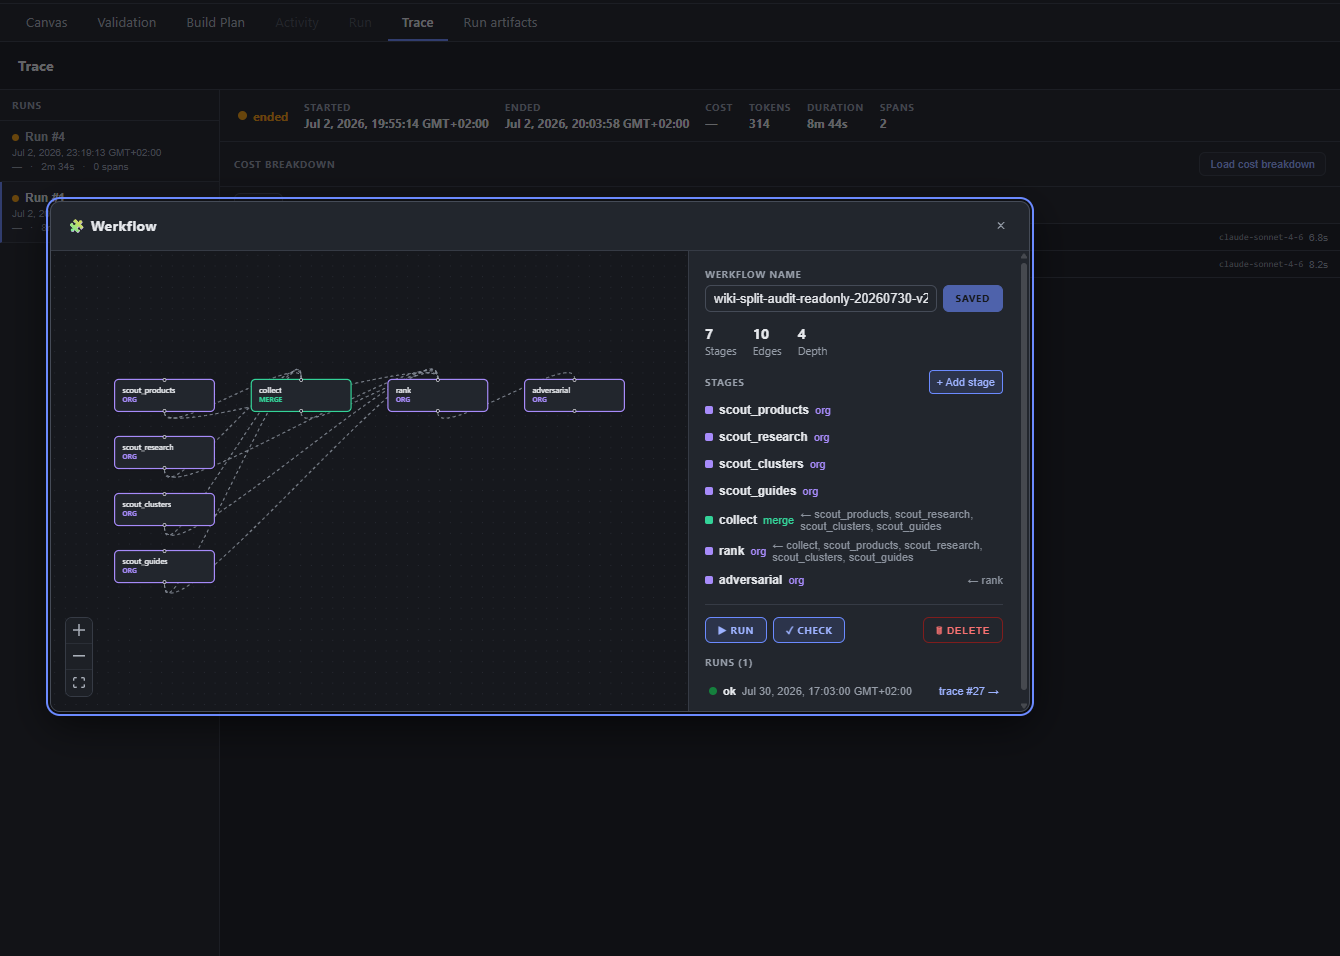This screenshot has width=1340, height=956.
Task: Select the scout_products node on the canvas
Action: click(x=164, y=395)
